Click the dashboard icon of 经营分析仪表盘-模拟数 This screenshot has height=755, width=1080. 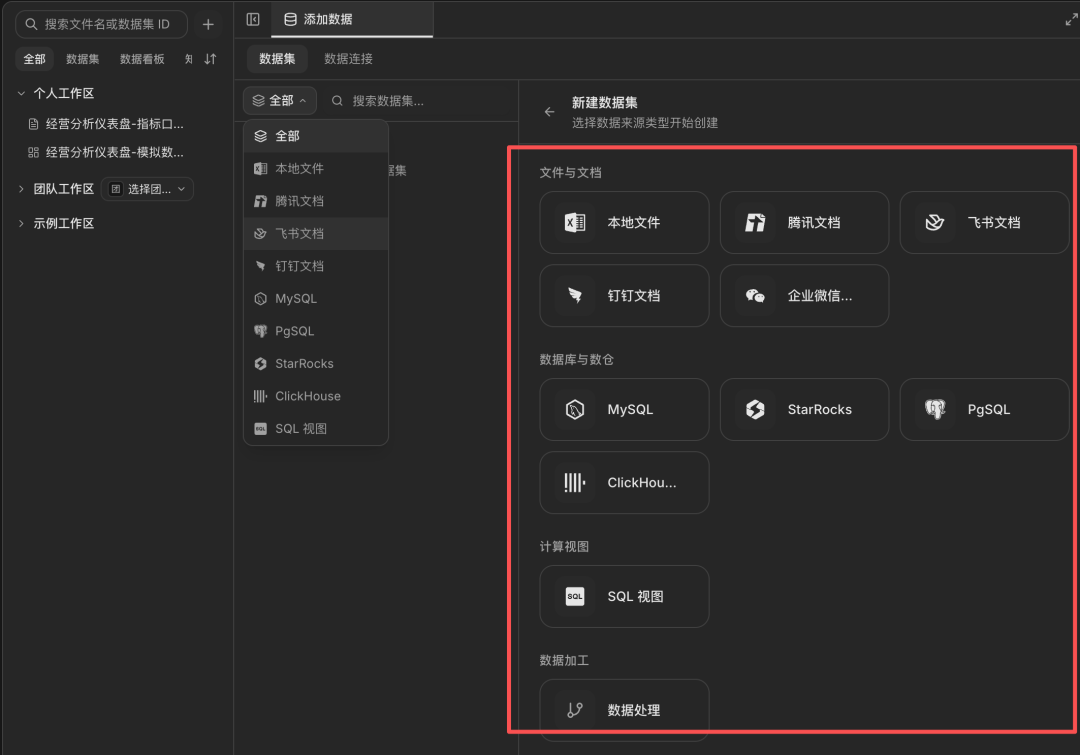click(33, 152)
